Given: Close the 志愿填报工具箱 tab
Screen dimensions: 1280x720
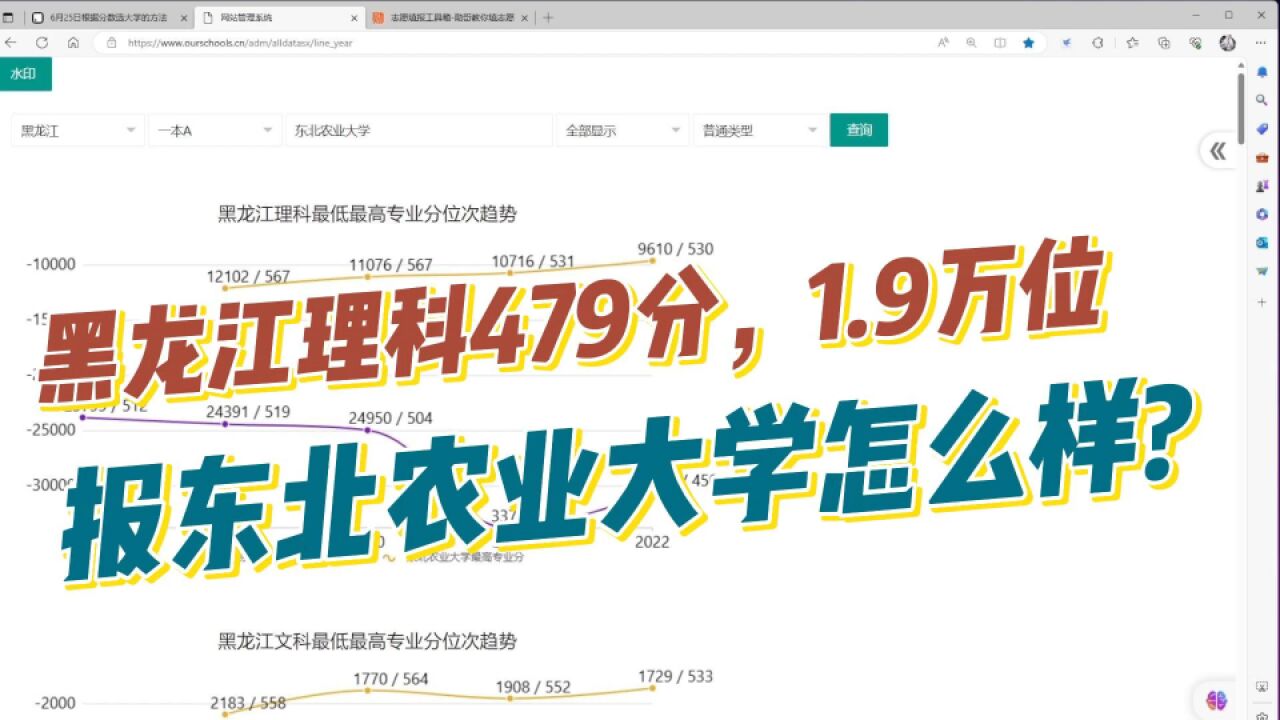Looking at the screenshot, I should [x=526, y=17].
